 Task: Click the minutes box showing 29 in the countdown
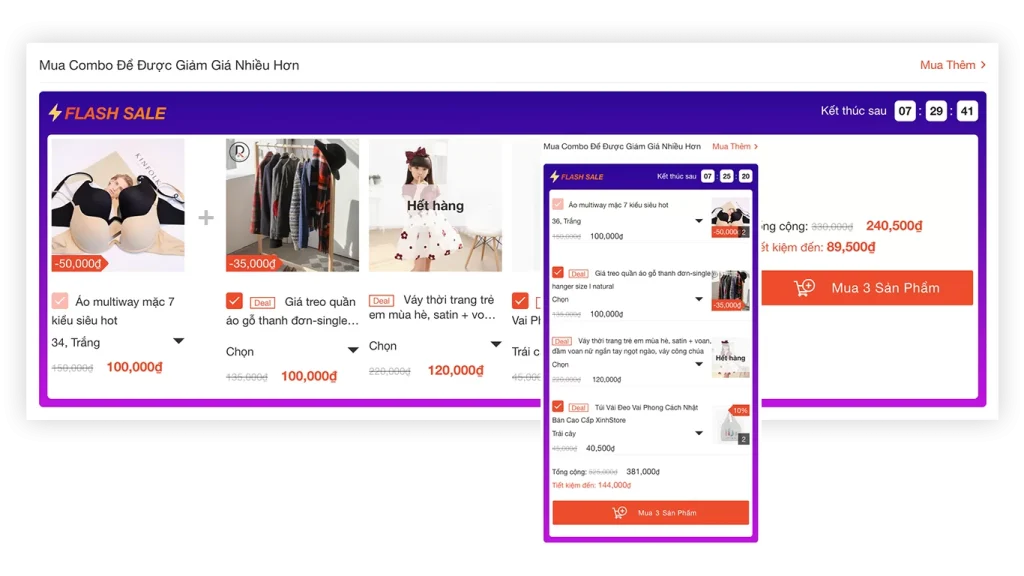(936, 111)
